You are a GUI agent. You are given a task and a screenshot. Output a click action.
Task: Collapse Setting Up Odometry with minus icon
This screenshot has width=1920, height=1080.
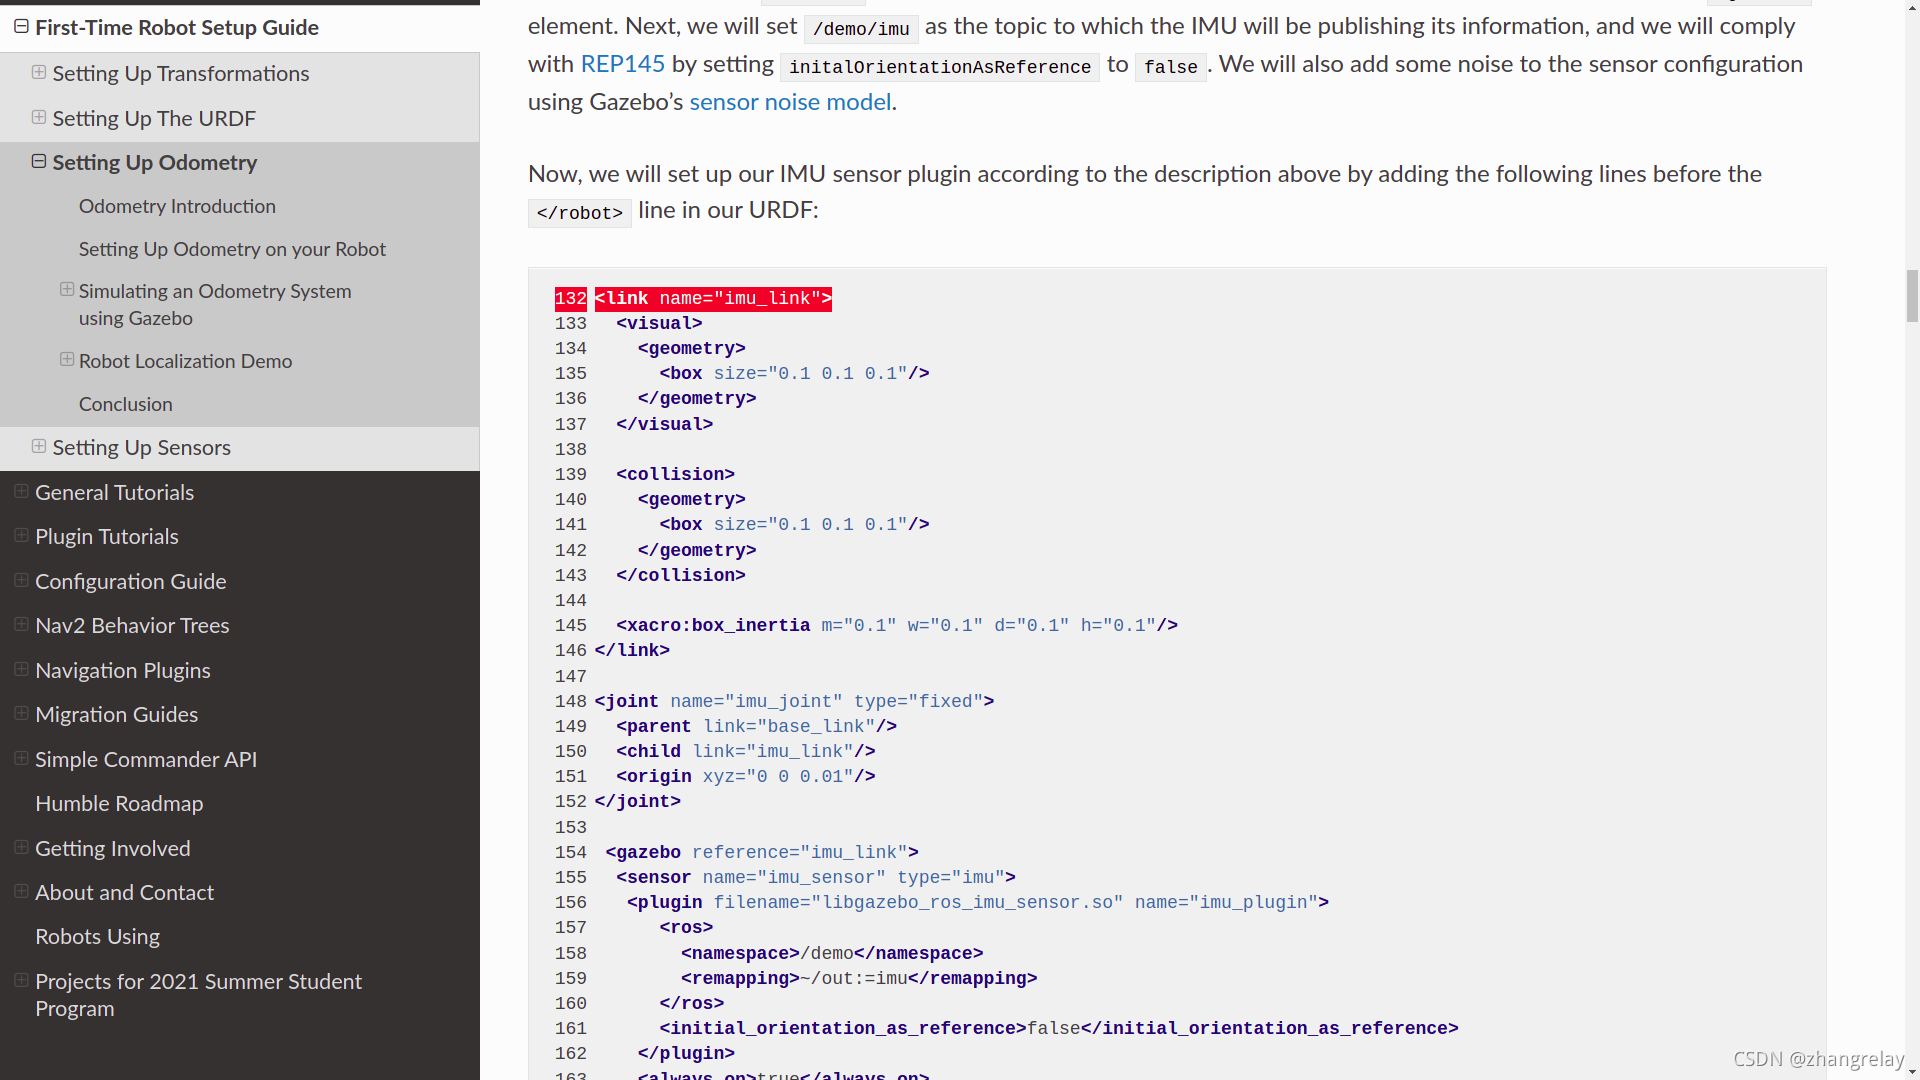coord(39,161)
